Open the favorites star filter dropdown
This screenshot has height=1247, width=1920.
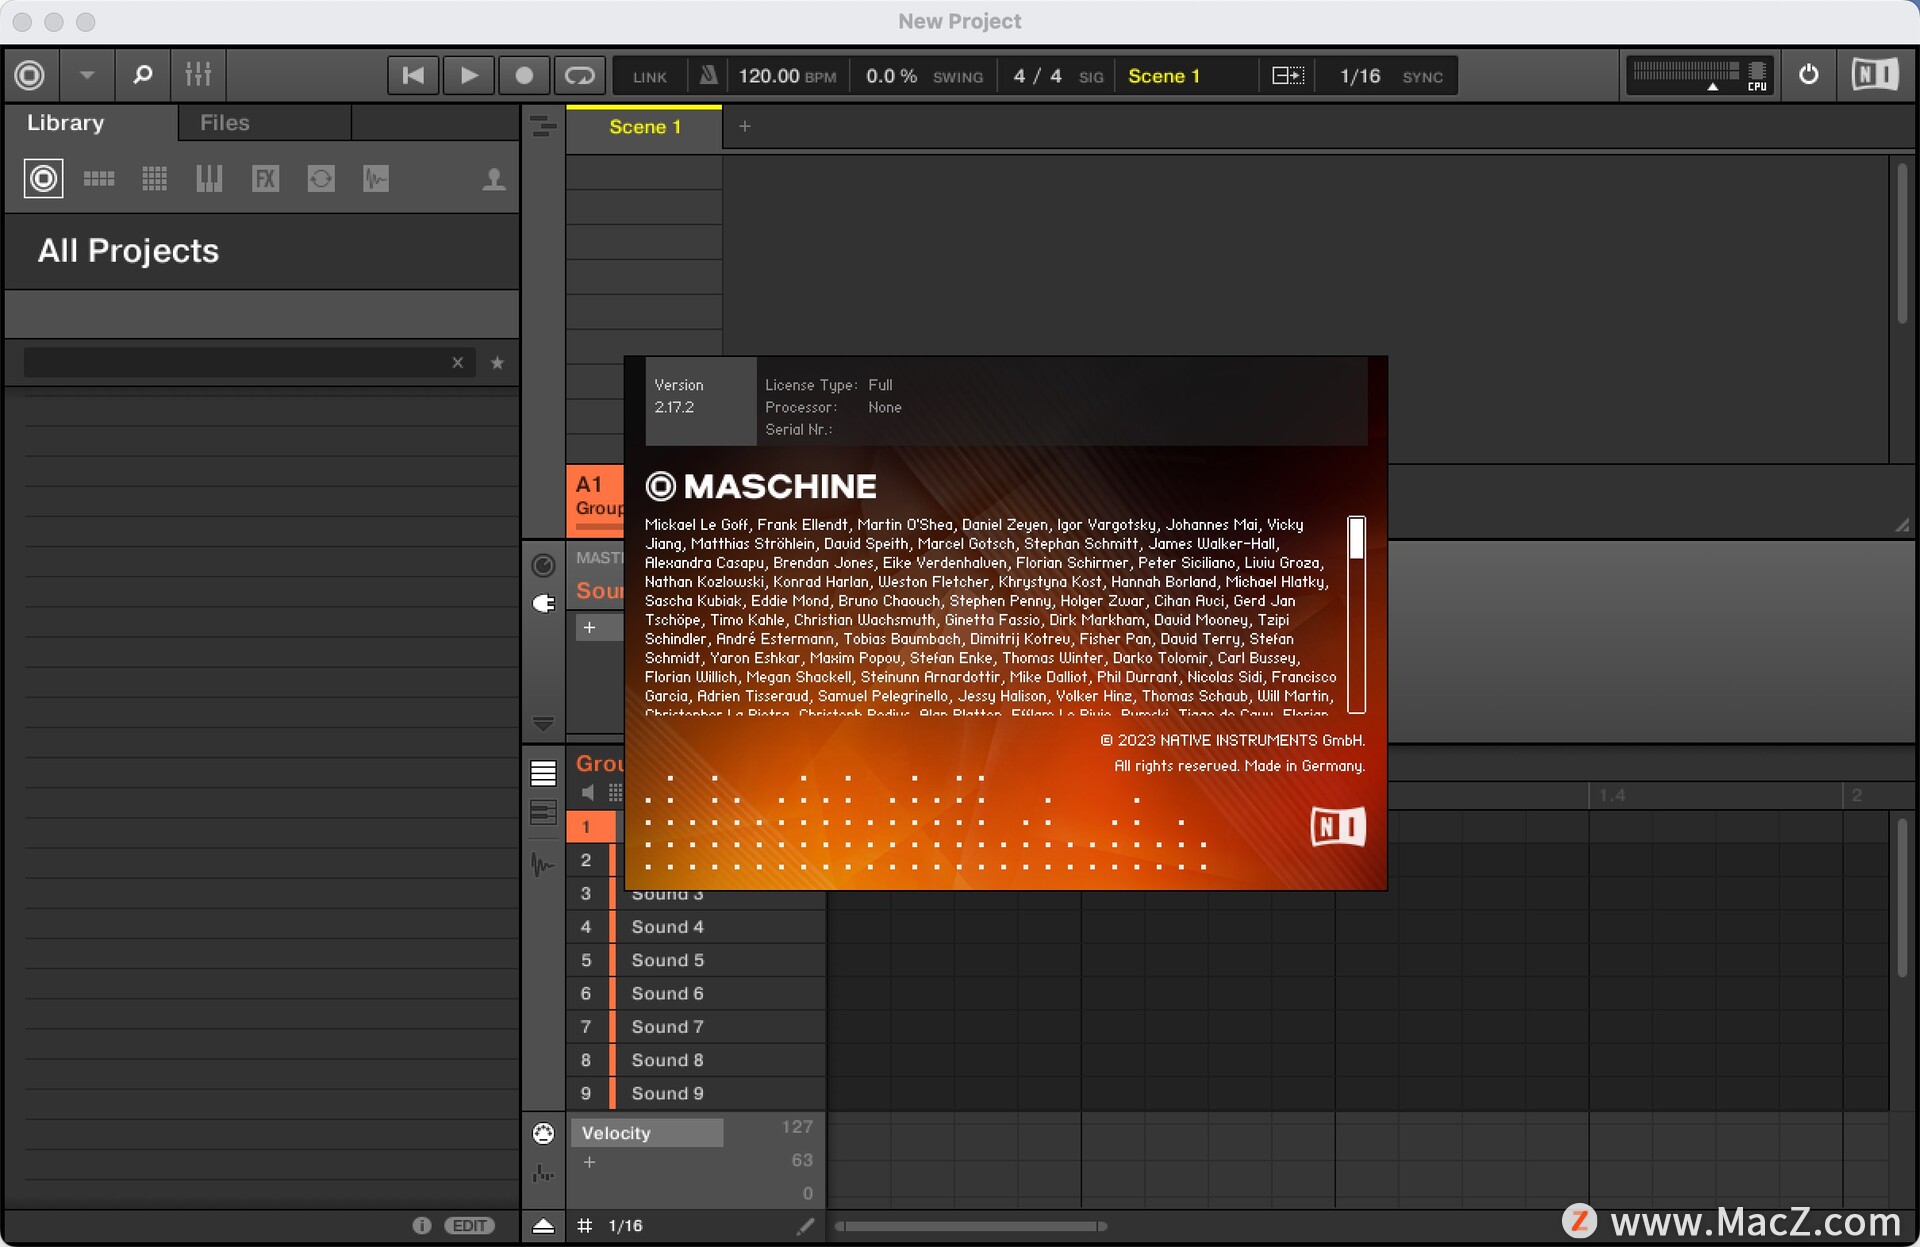pos(497,362)
